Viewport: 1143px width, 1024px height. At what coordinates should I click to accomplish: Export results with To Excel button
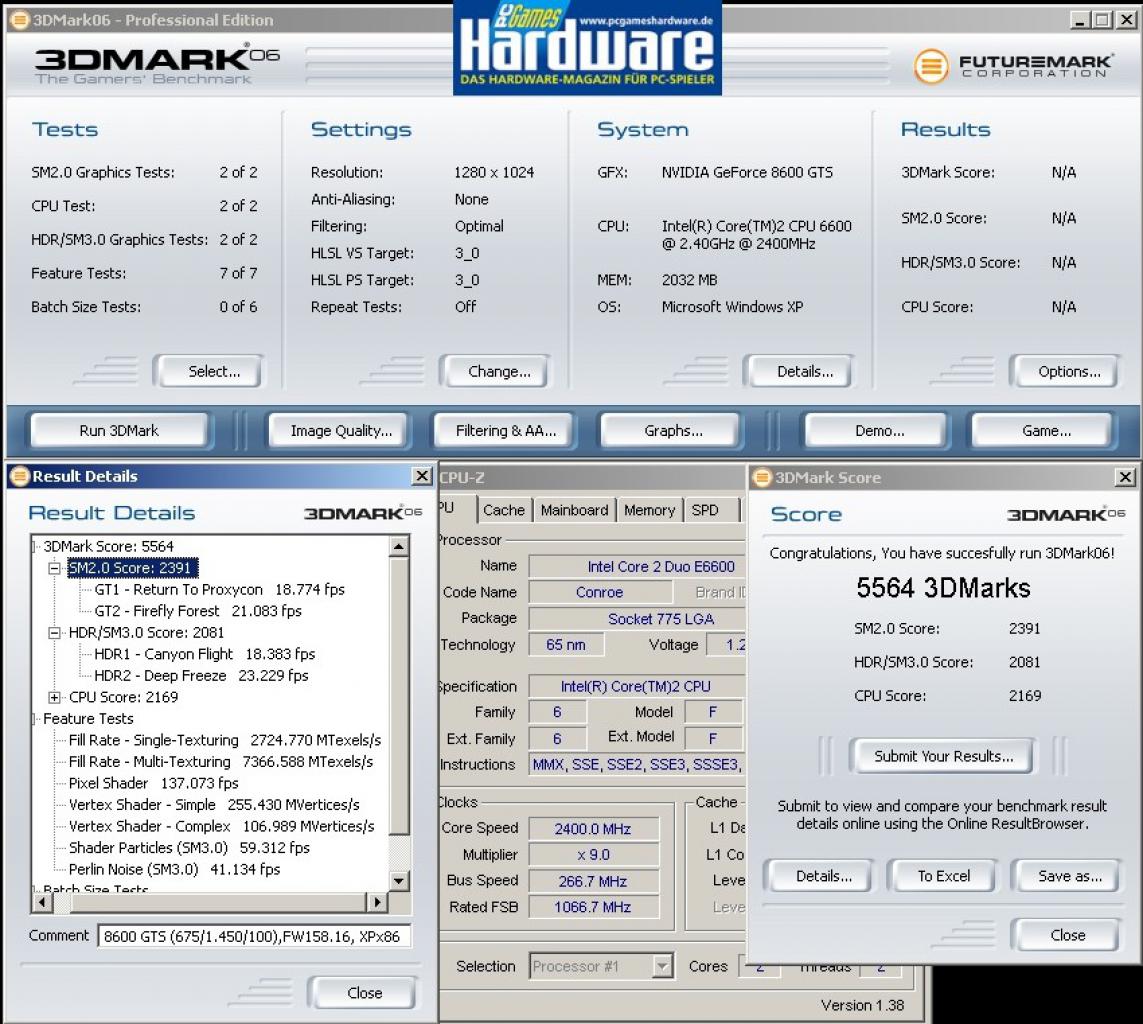pyautogui.click(x=943, y=876)
